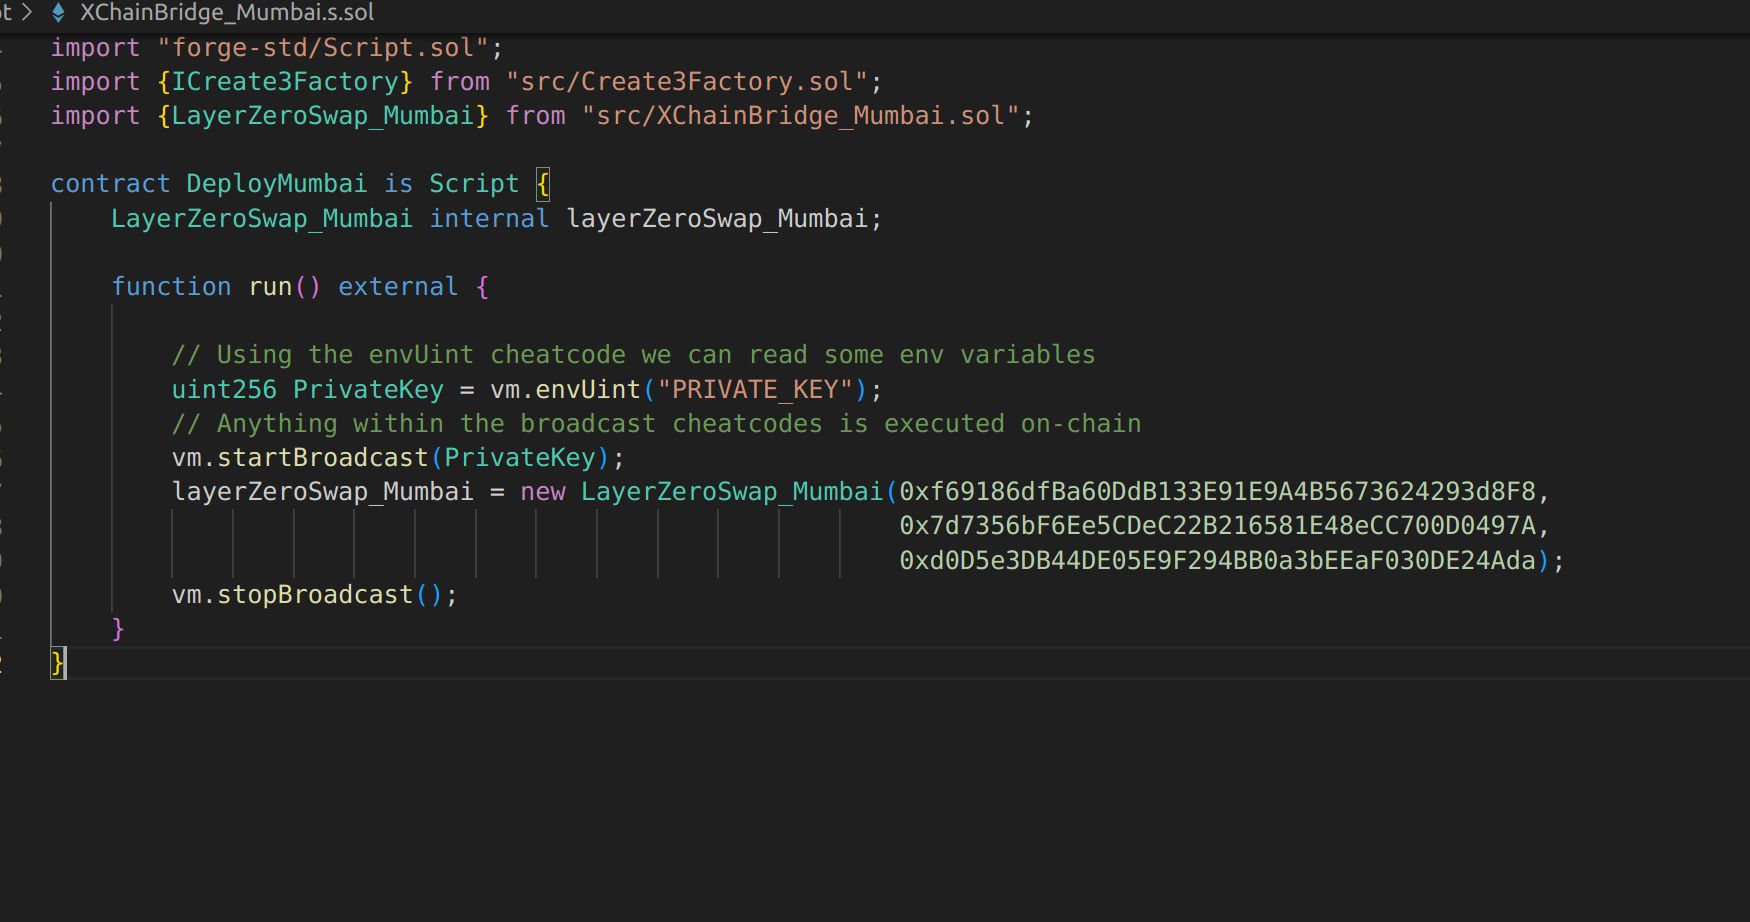Click the breadcrumb chevron before the file icon
1750x922 pixels.
(27, 13)
